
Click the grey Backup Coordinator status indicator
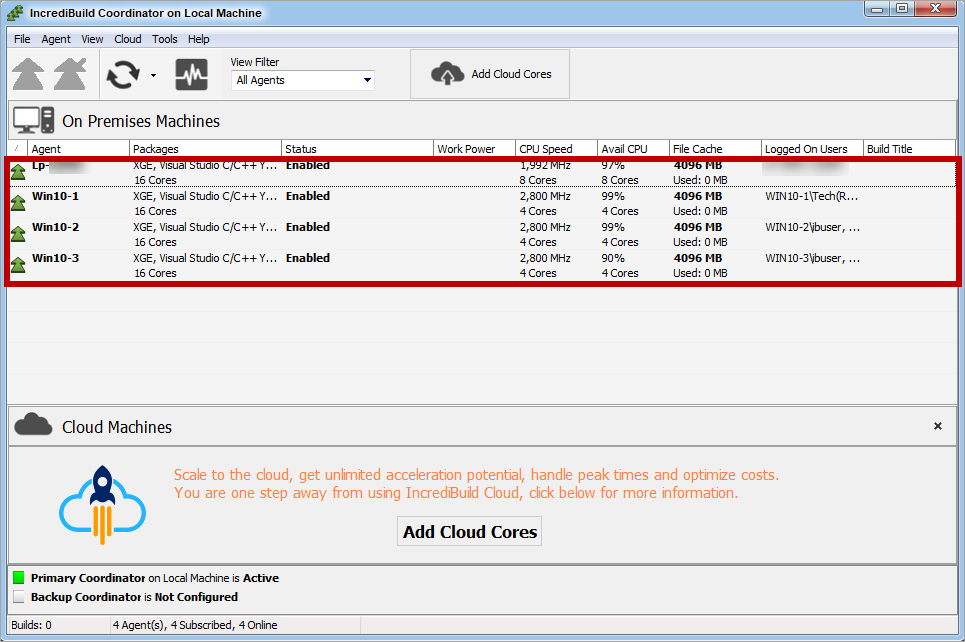coord(18,596)
